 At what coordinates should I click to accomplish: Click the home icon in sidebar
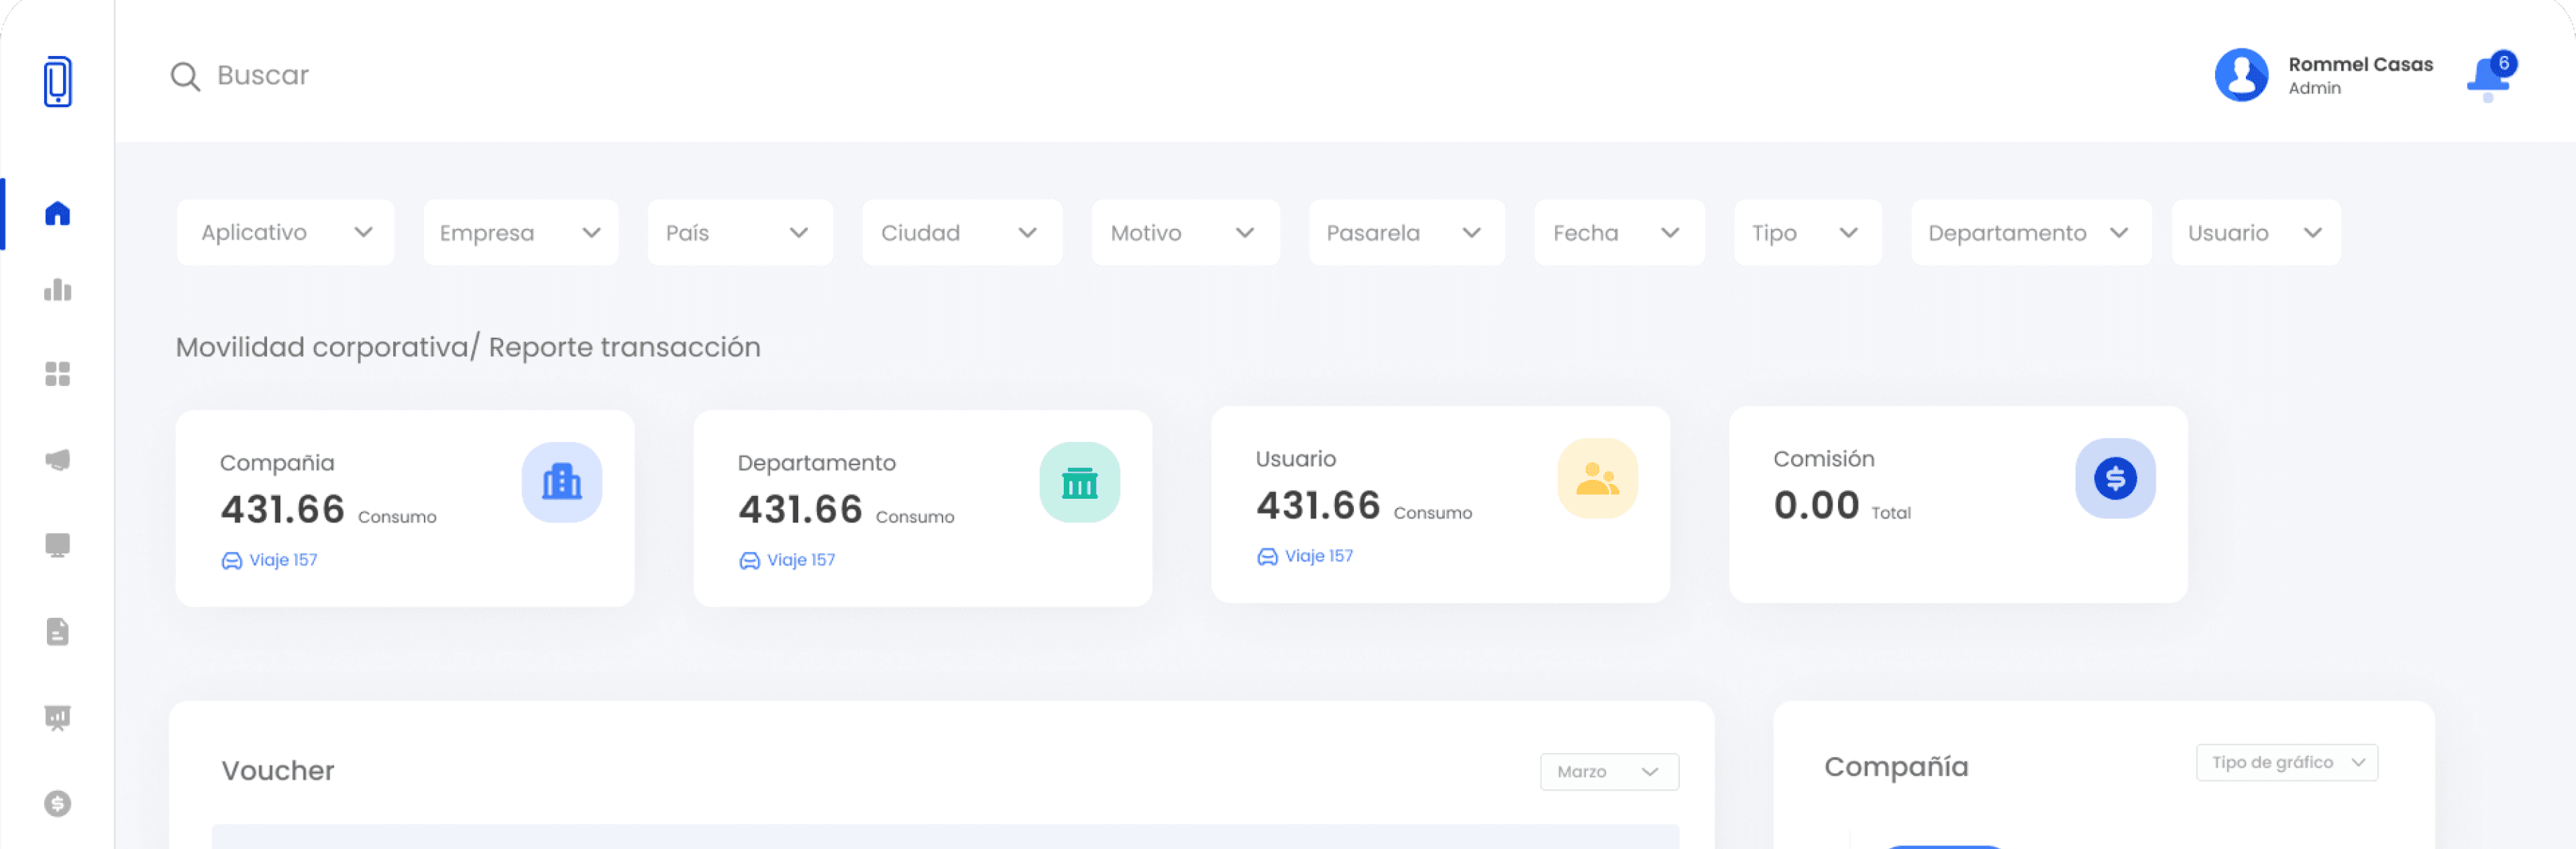pyautogui.click(x=57, y=213)
